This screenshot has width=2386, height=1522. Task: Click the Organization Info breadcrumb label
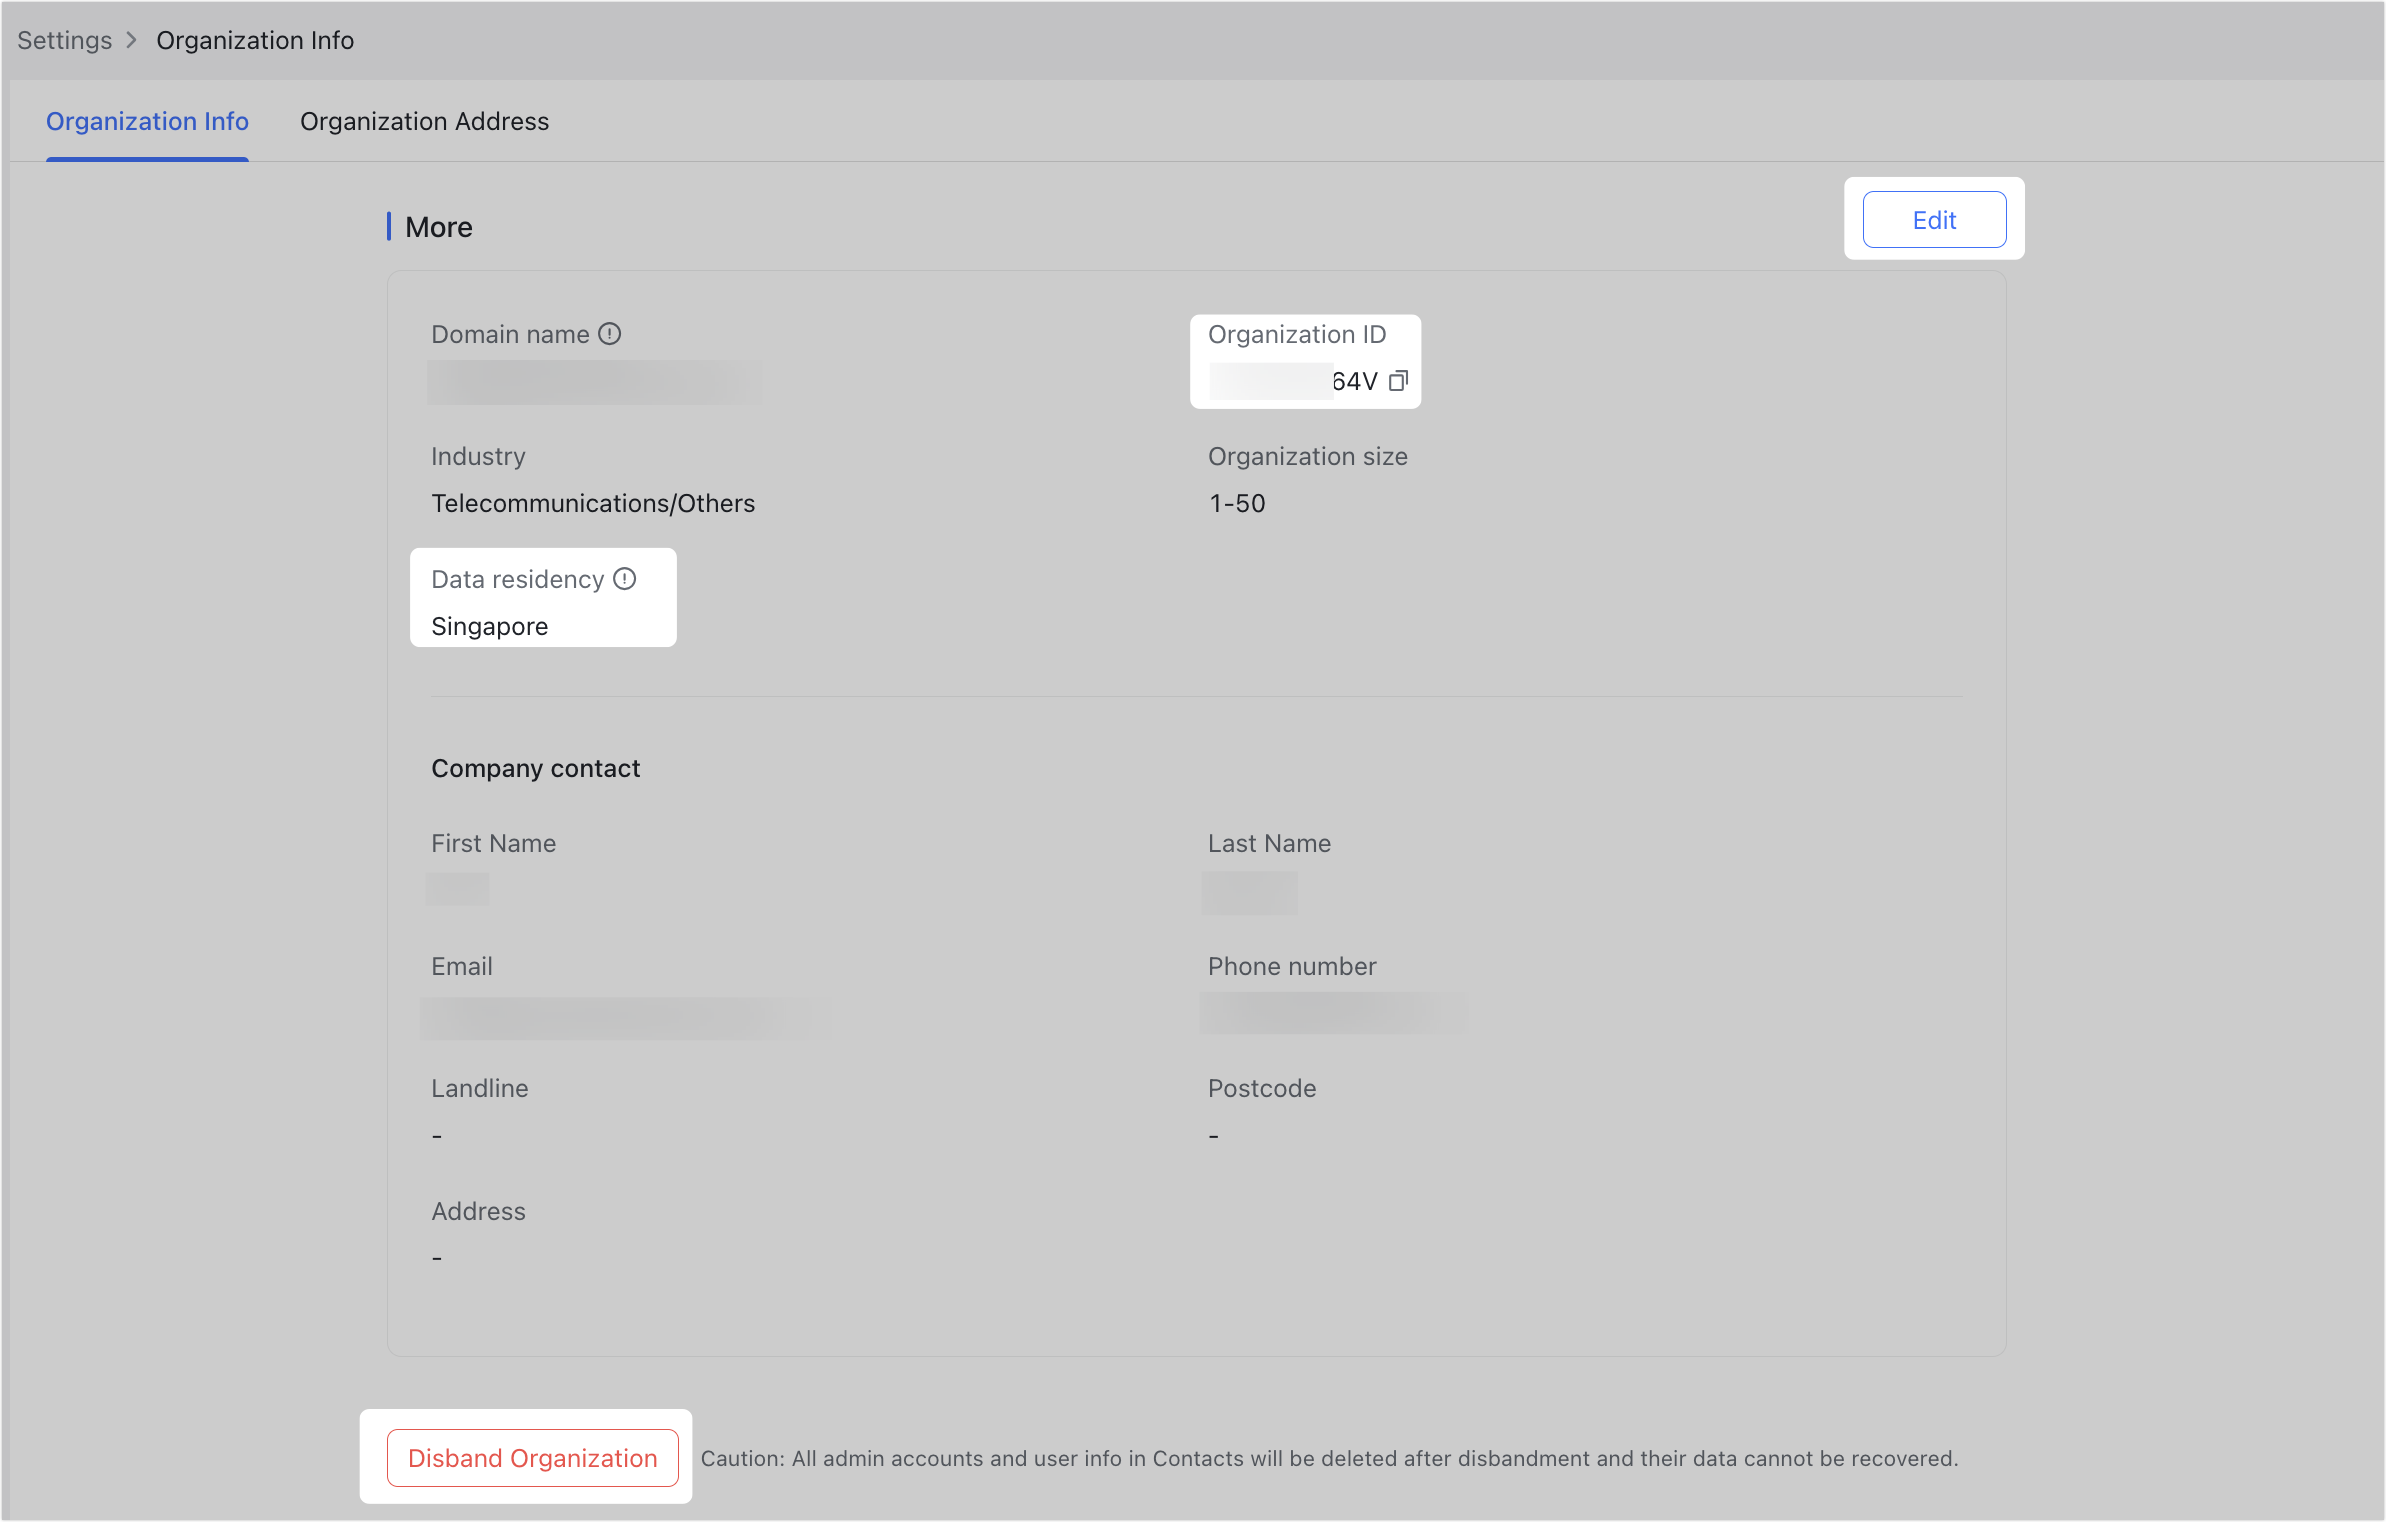255,40
